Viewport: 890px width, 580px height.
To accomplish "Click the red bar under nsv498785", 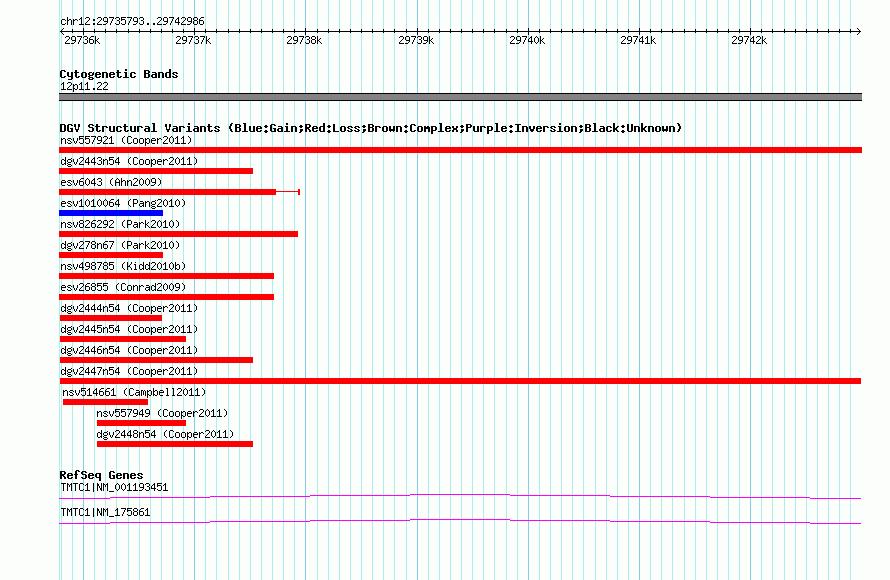I will (x=166, y=276).
